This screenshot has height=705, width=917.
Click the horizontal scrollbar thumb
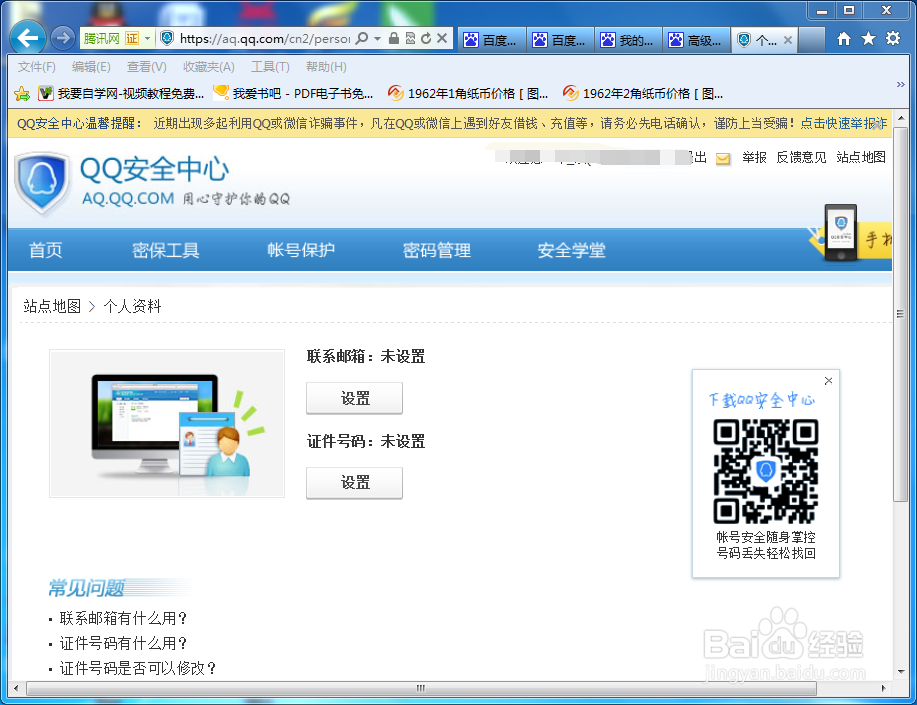[x=421, y=689]
